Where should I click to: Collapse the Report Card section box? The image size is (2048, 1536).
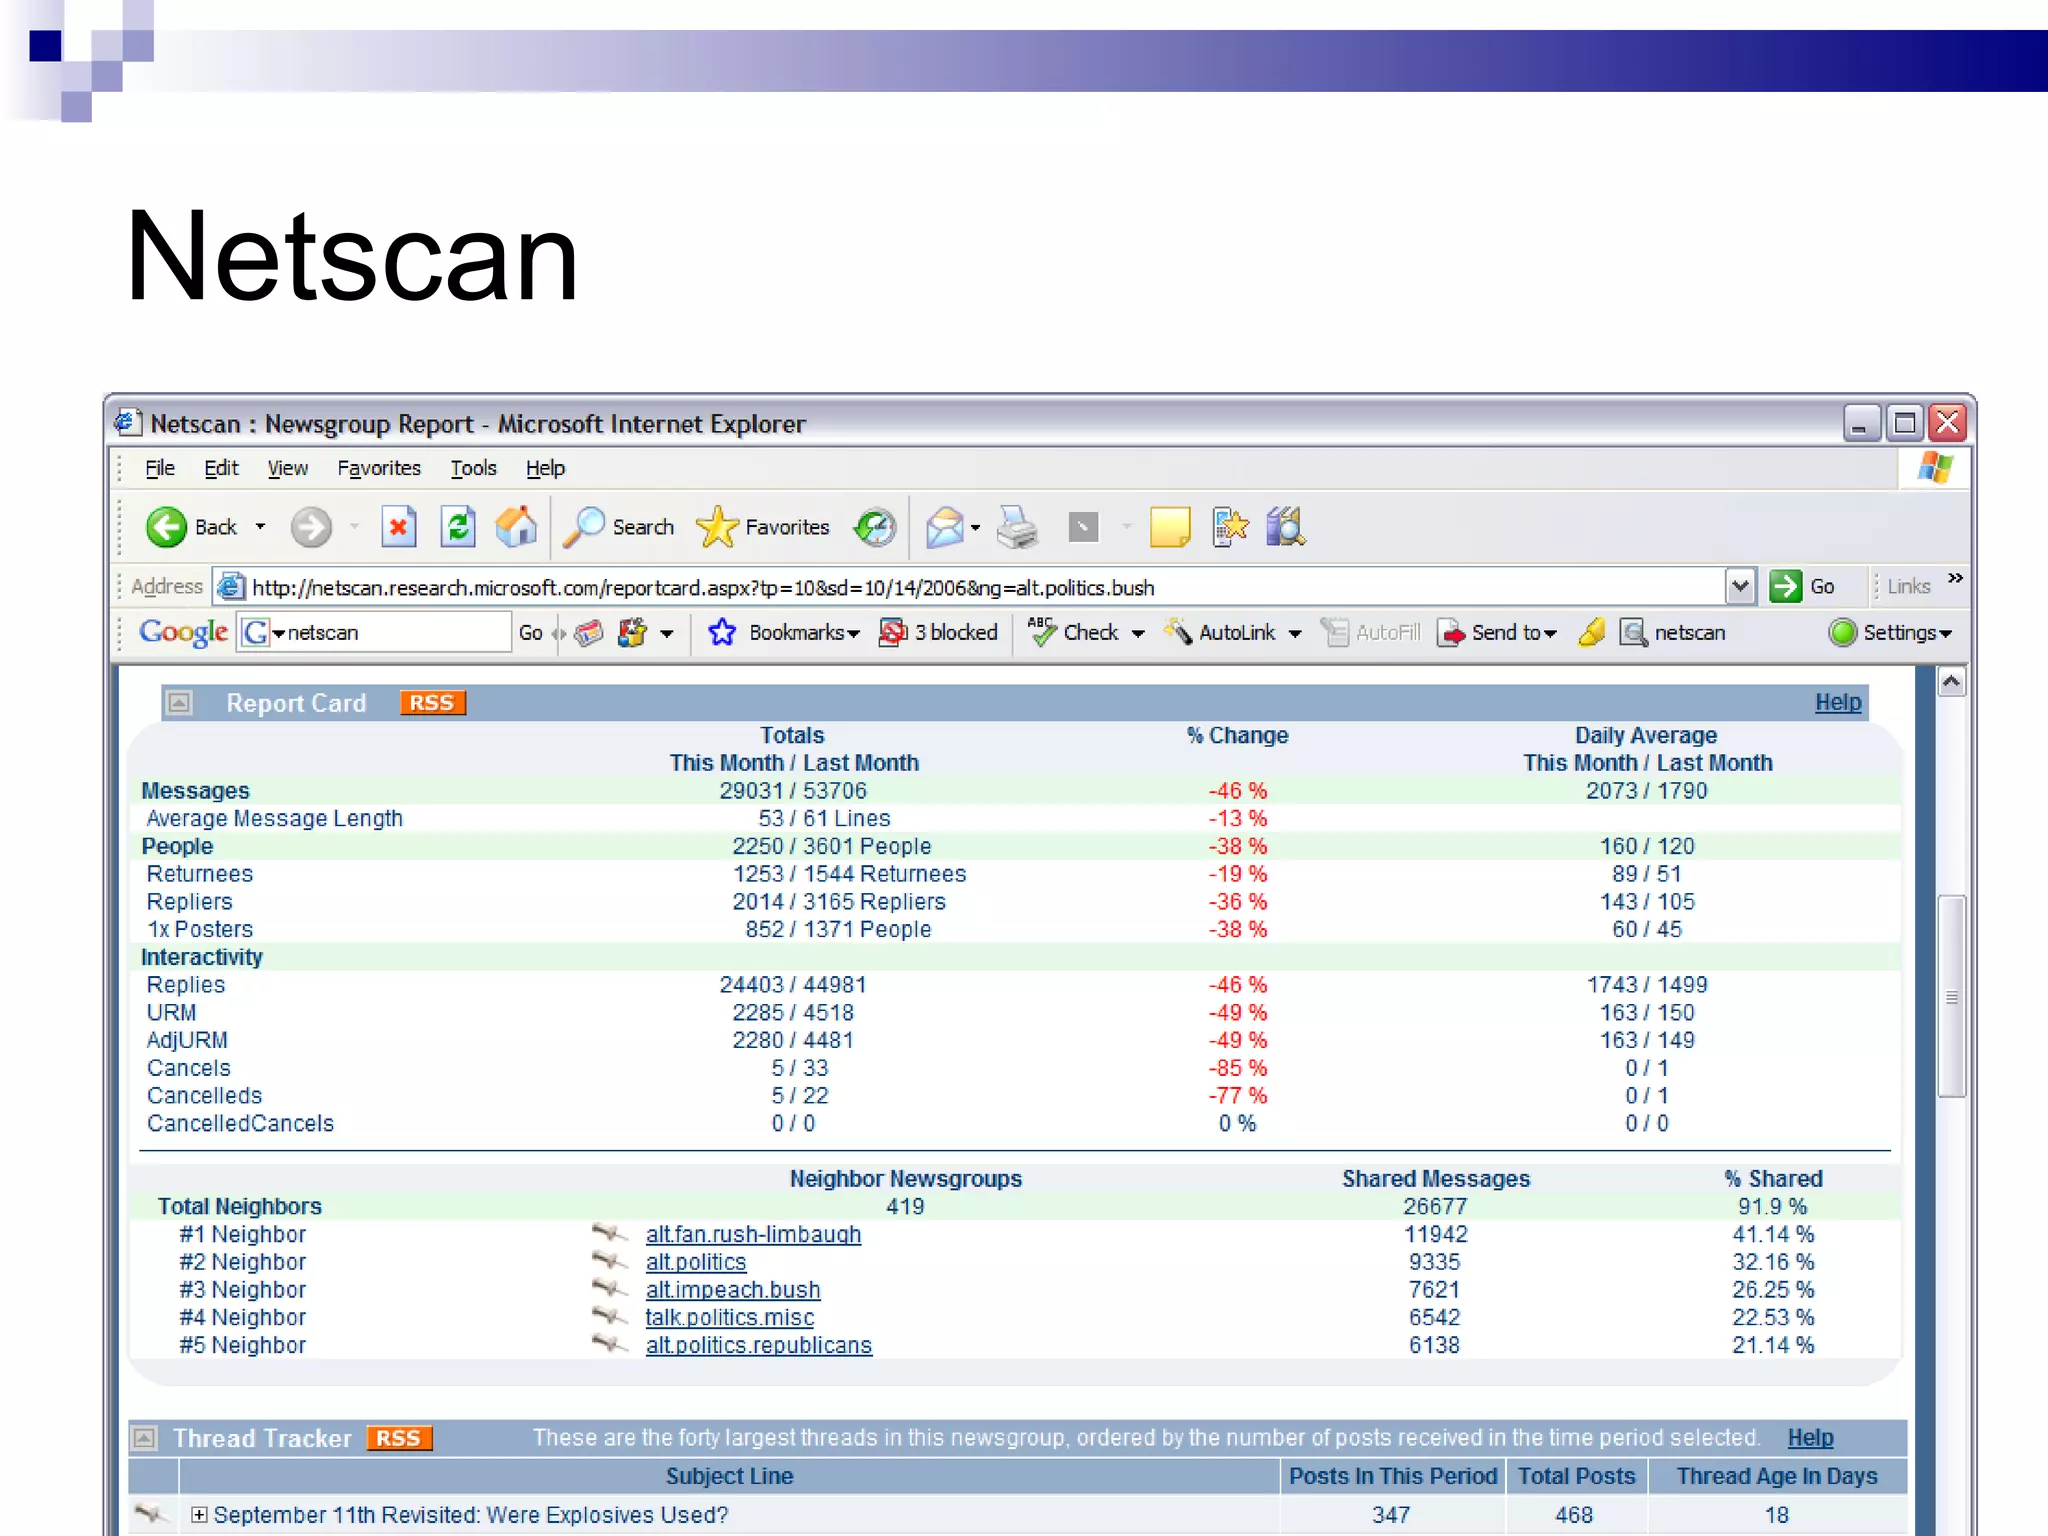[179, 703]
